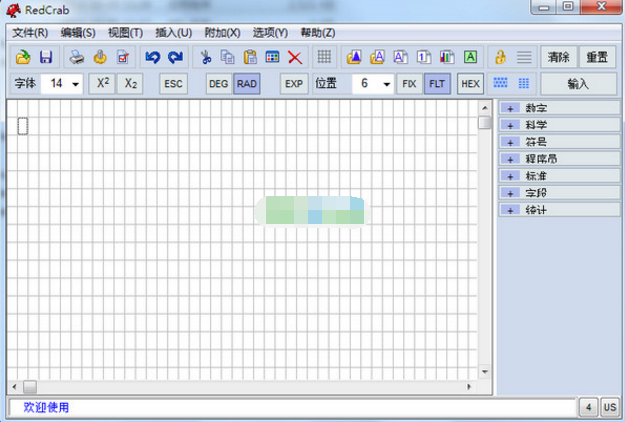Click the narrow blue dotted grid icon

click(x=524, y=83)
